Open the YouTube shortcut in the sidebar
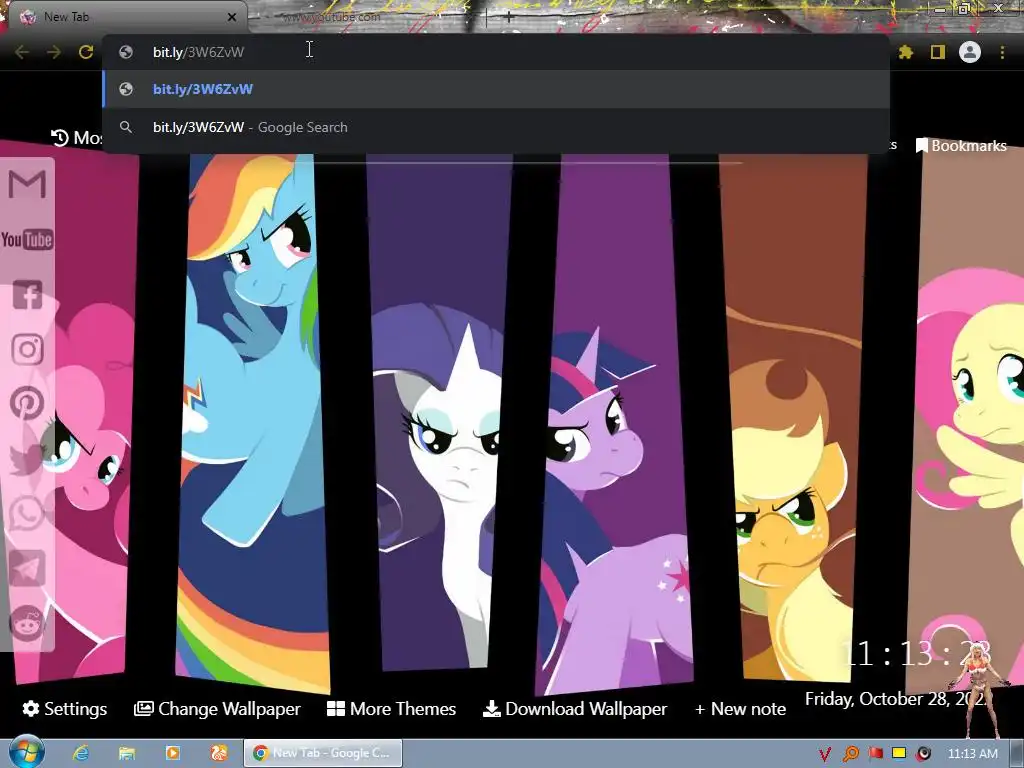The height and width of the screenshot is (768, 1024). pyautogui.click(x=27, y=240)
